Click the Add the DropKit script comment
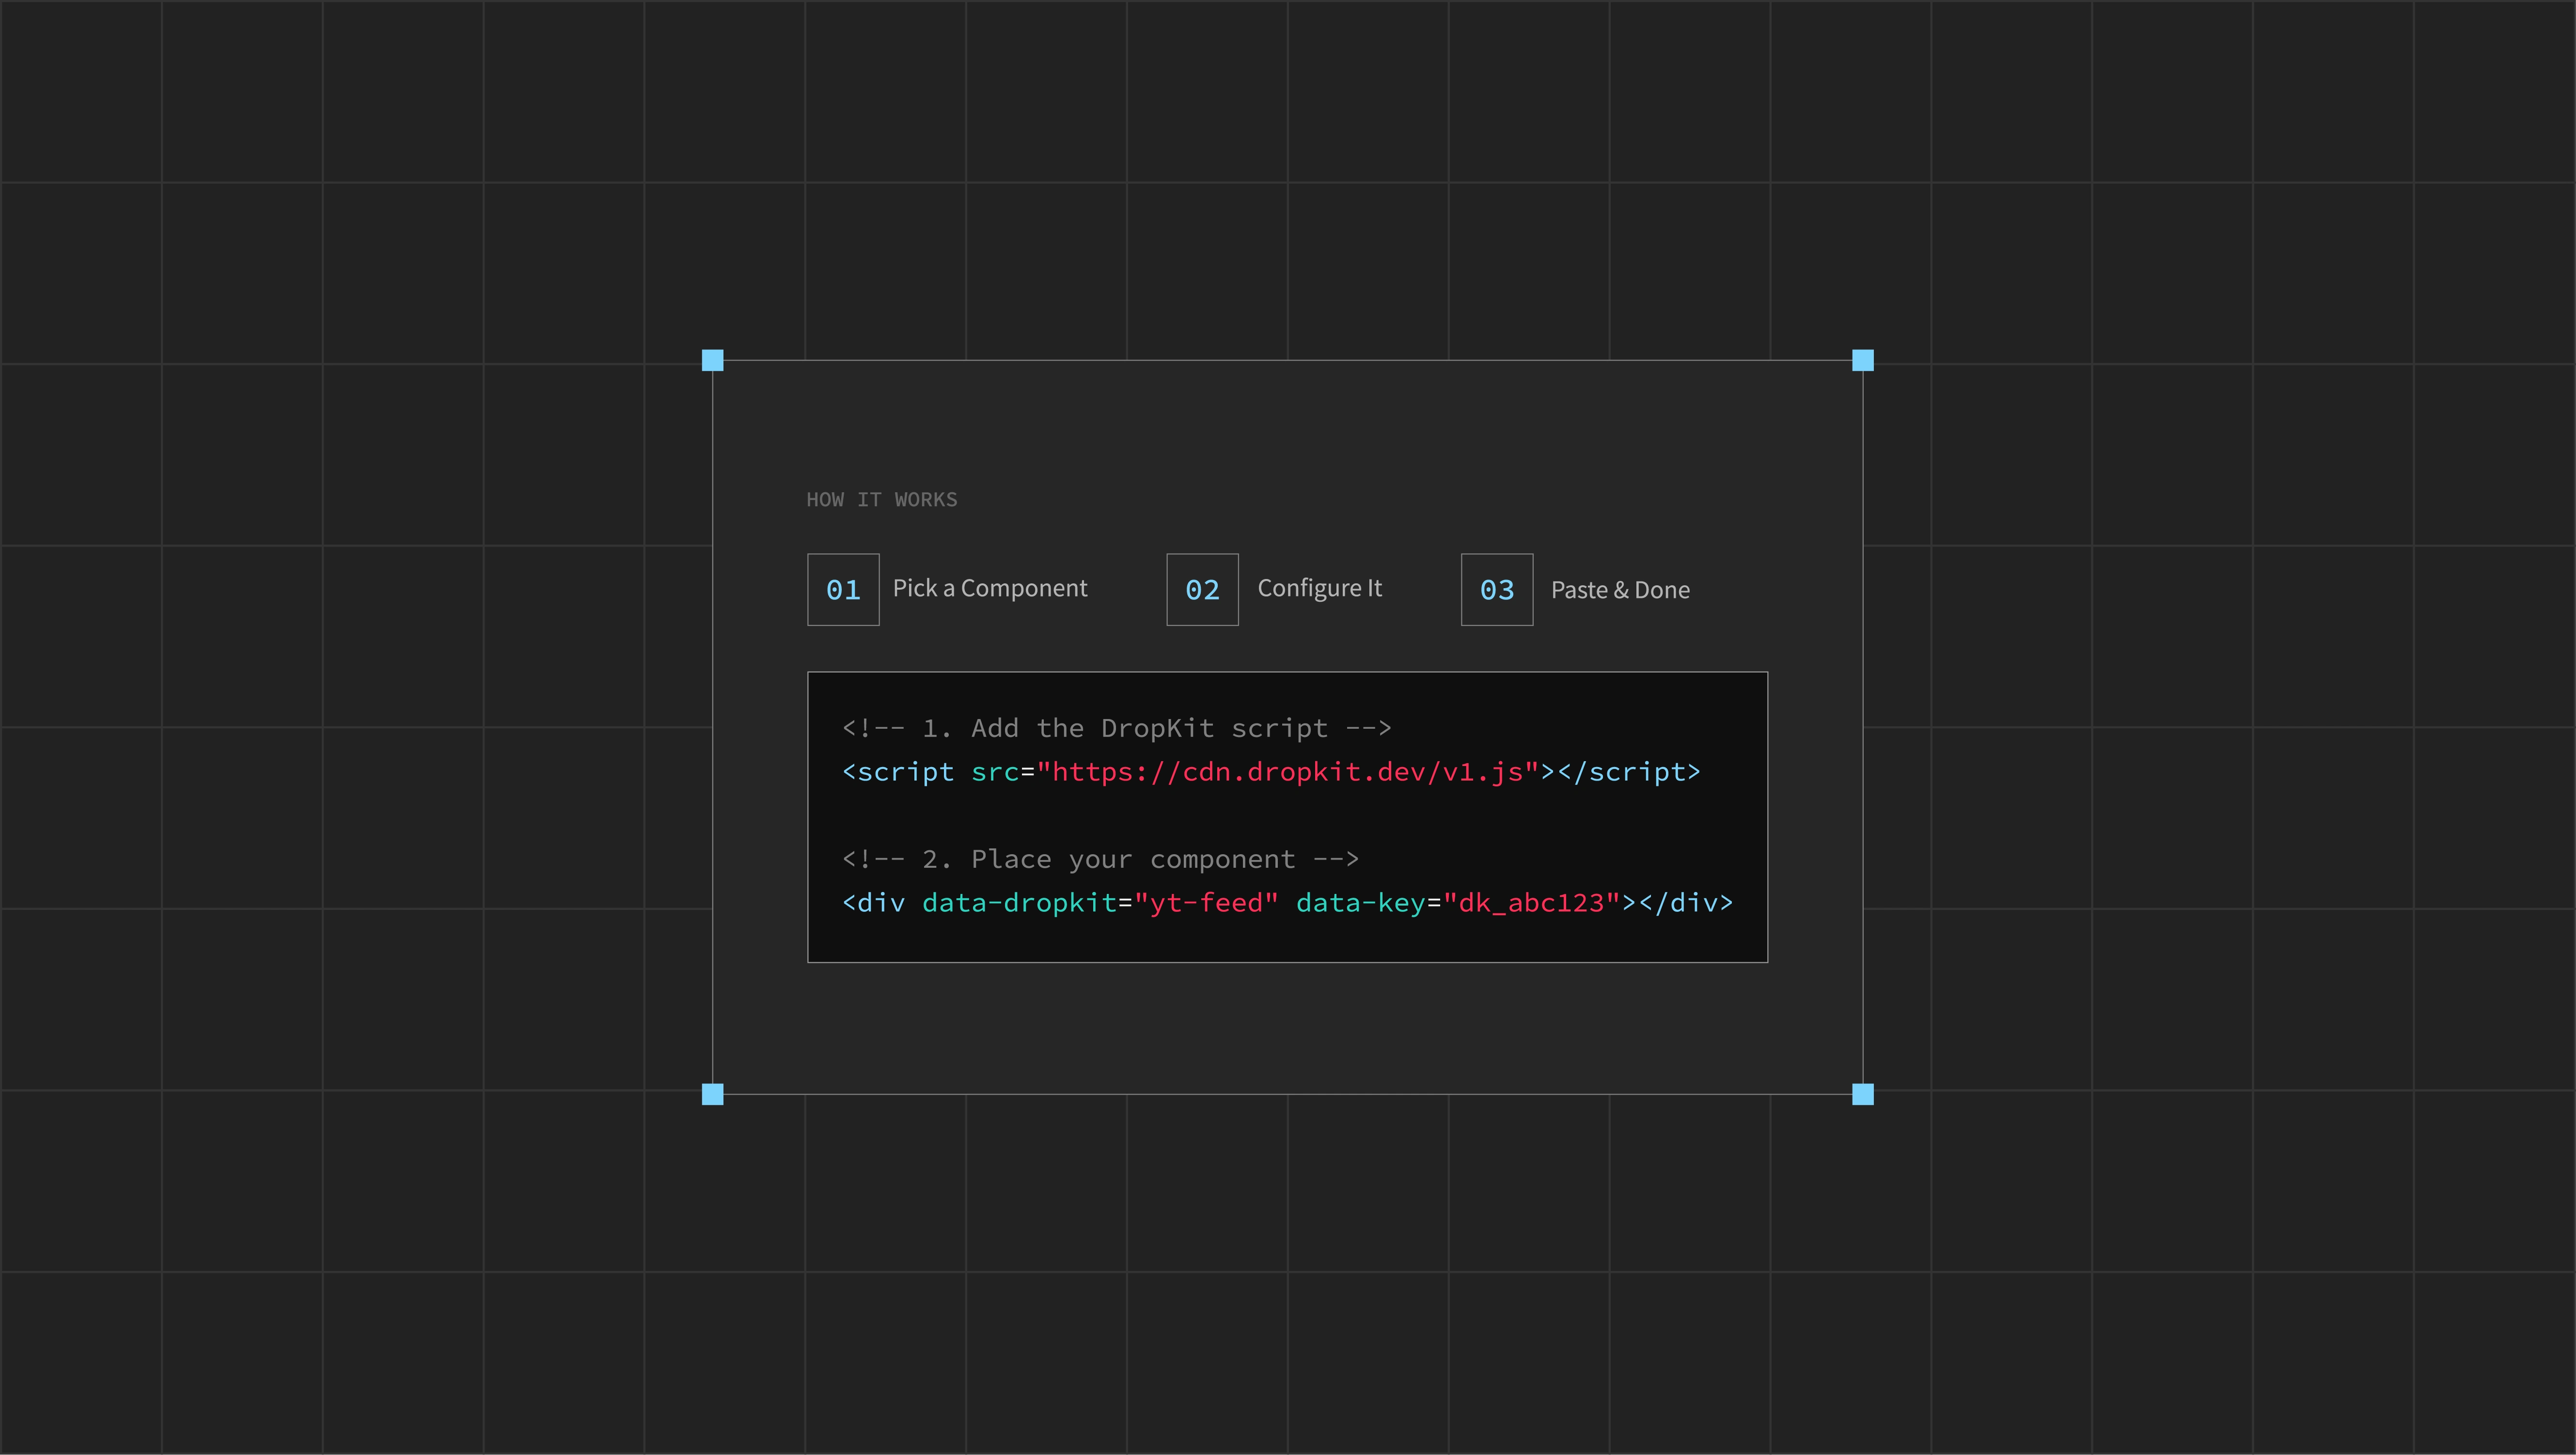The height and width of the screenshot is (1455, 2576). point(1116,728)
